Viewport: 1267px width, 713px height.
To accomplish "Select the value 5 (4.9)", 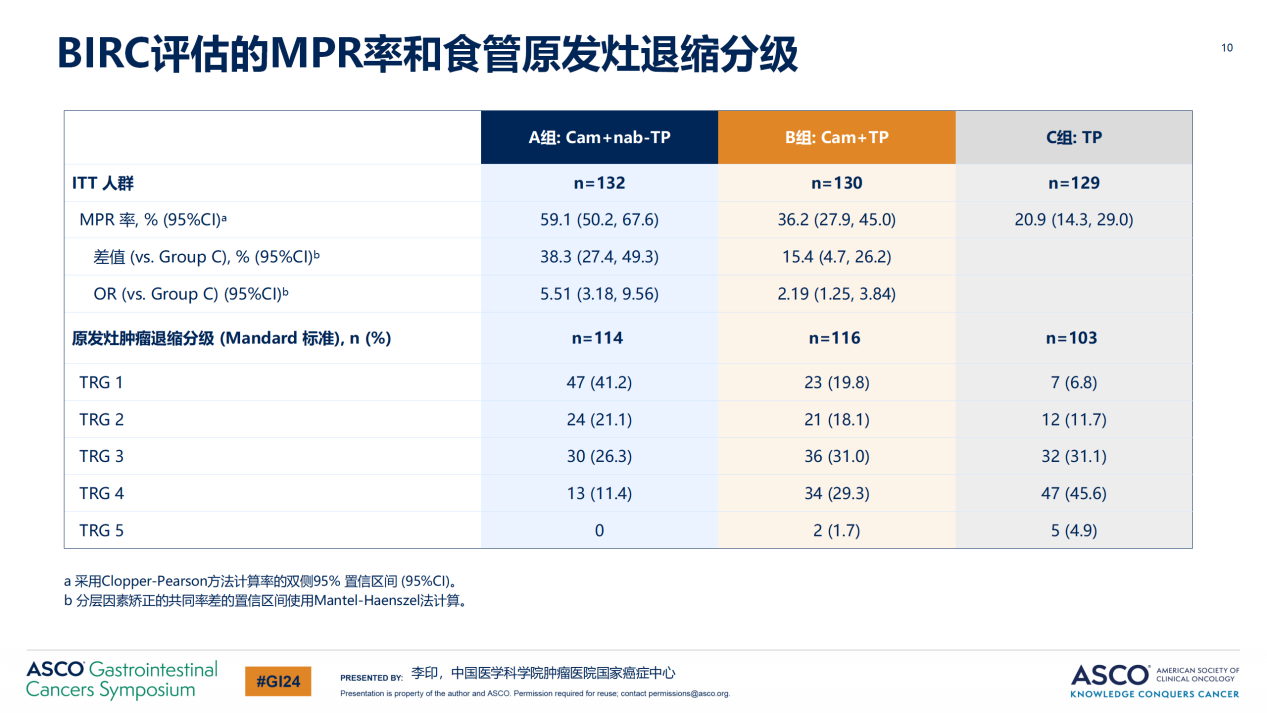I will (x=1074, y=530).
